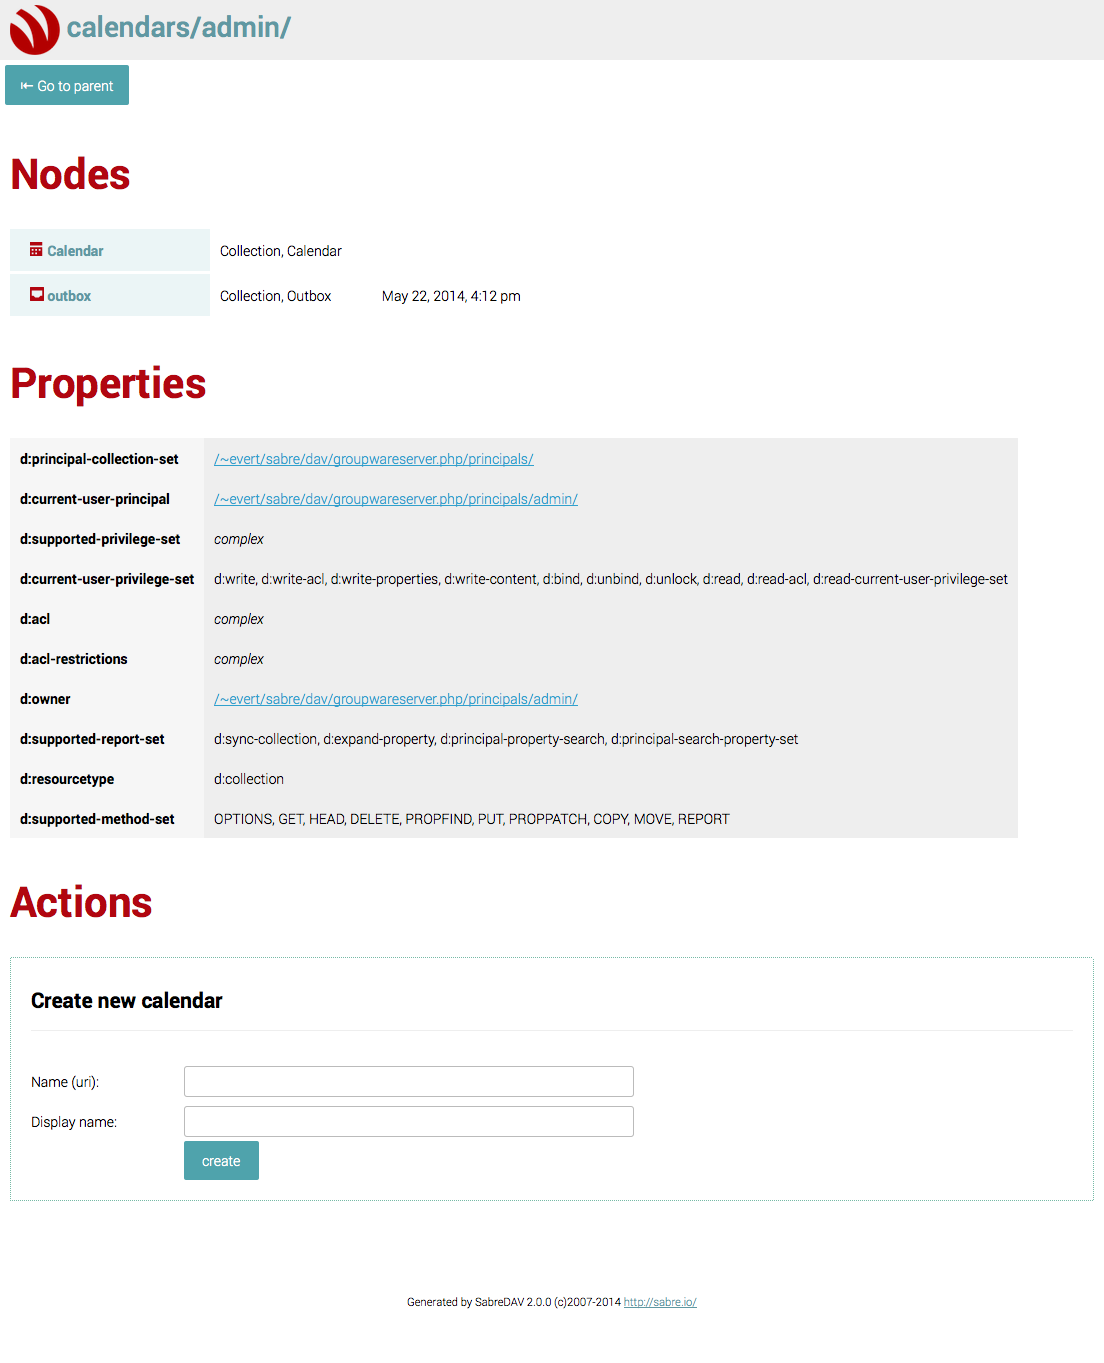Viewport: 1104px width, 1363px height.
Task: Select the Properties section heading
Action: (x=108, y=384)
